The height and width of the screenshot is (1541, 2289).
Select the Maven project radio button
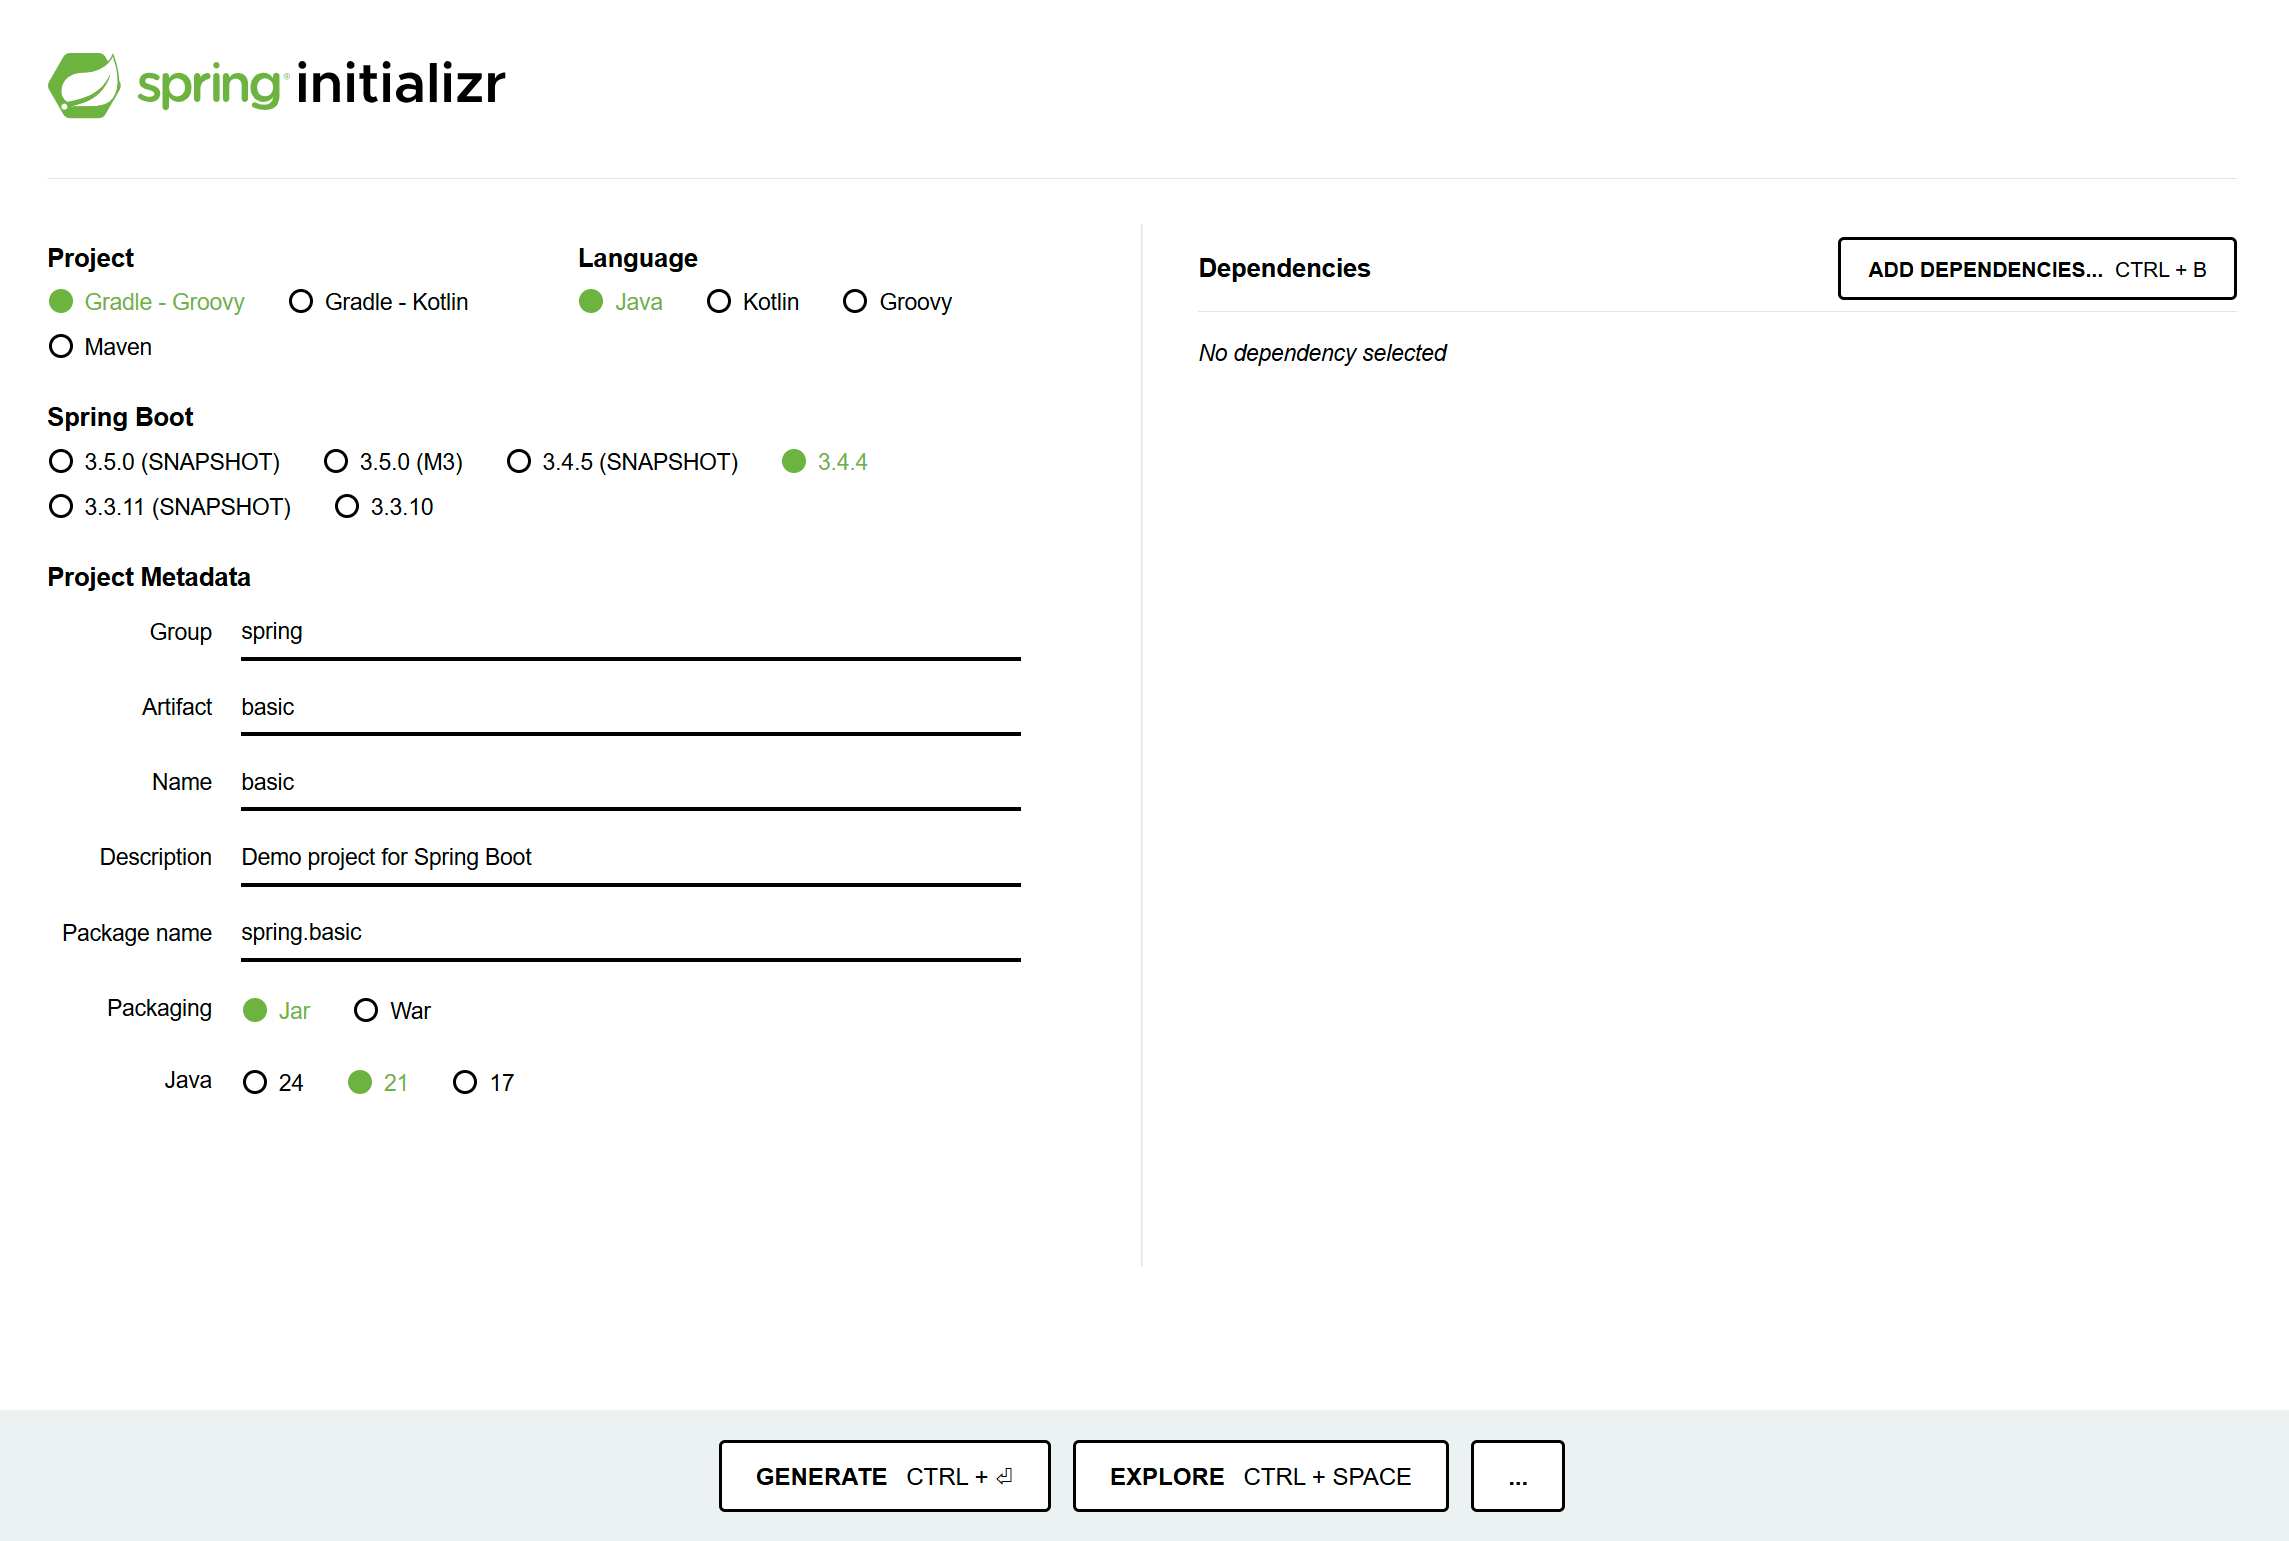(x=61, y=347)
